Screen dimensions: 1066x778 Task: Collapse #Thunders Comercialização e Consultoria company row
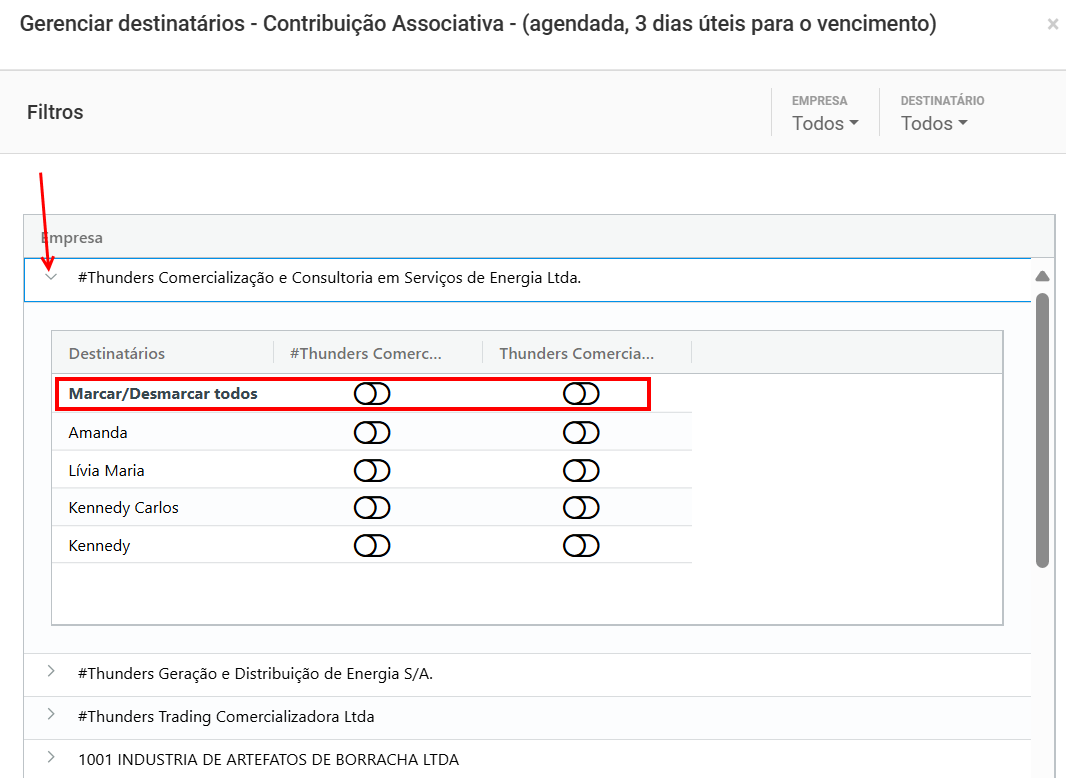(49, 277)
